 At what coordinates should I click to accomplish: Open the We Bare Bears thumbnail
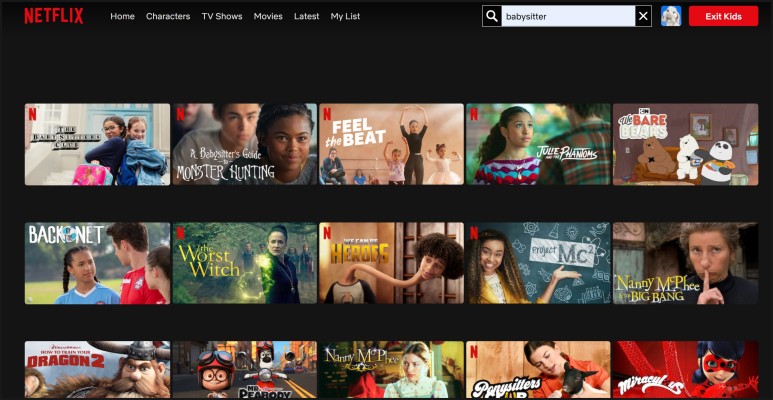pyautogui.click(x=686, y=144)
